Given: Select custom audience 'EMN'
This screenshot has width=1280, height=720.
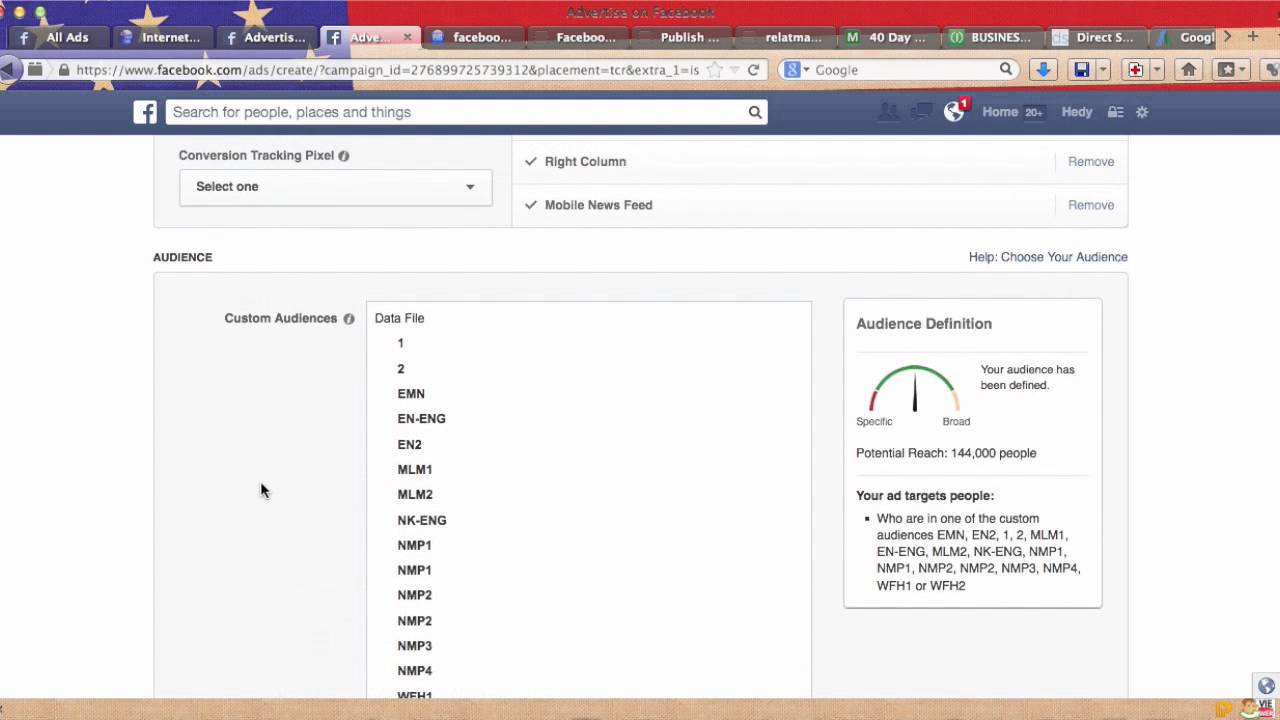Looking at the screenshot, I should pyautogui.click(x=411, y=394).
